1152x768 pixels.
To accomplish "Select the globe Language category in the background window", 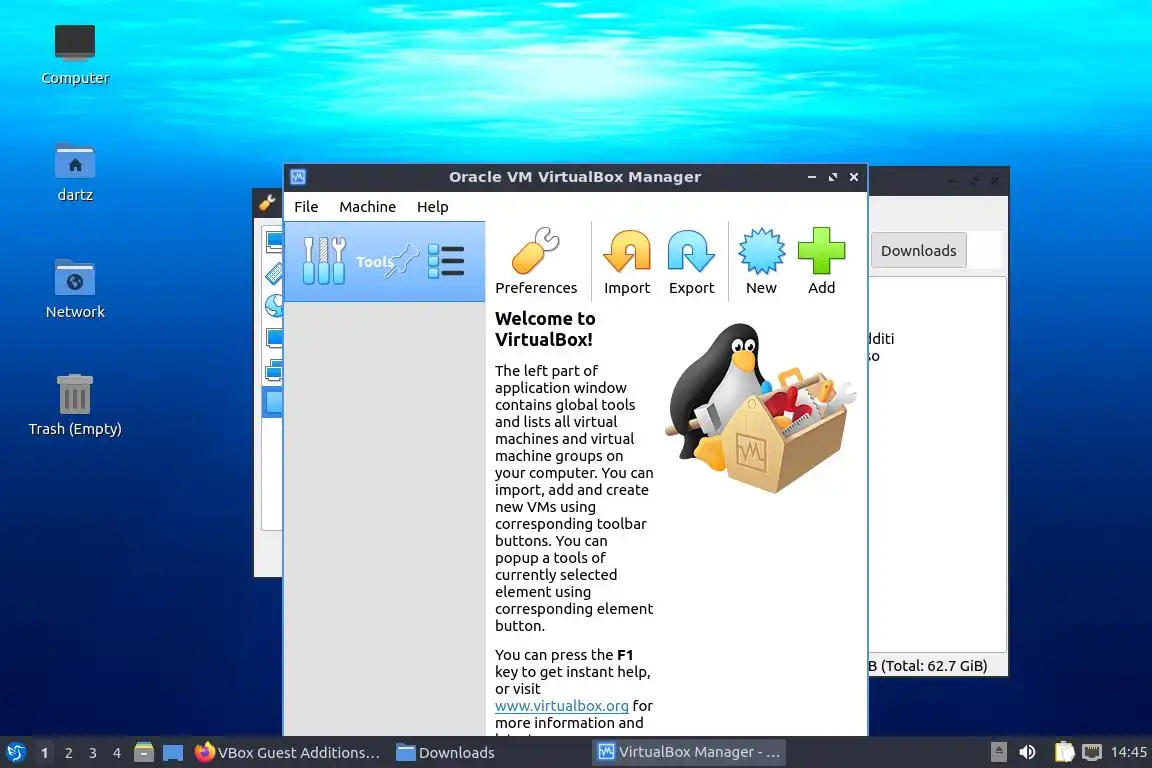I will 274,304.
